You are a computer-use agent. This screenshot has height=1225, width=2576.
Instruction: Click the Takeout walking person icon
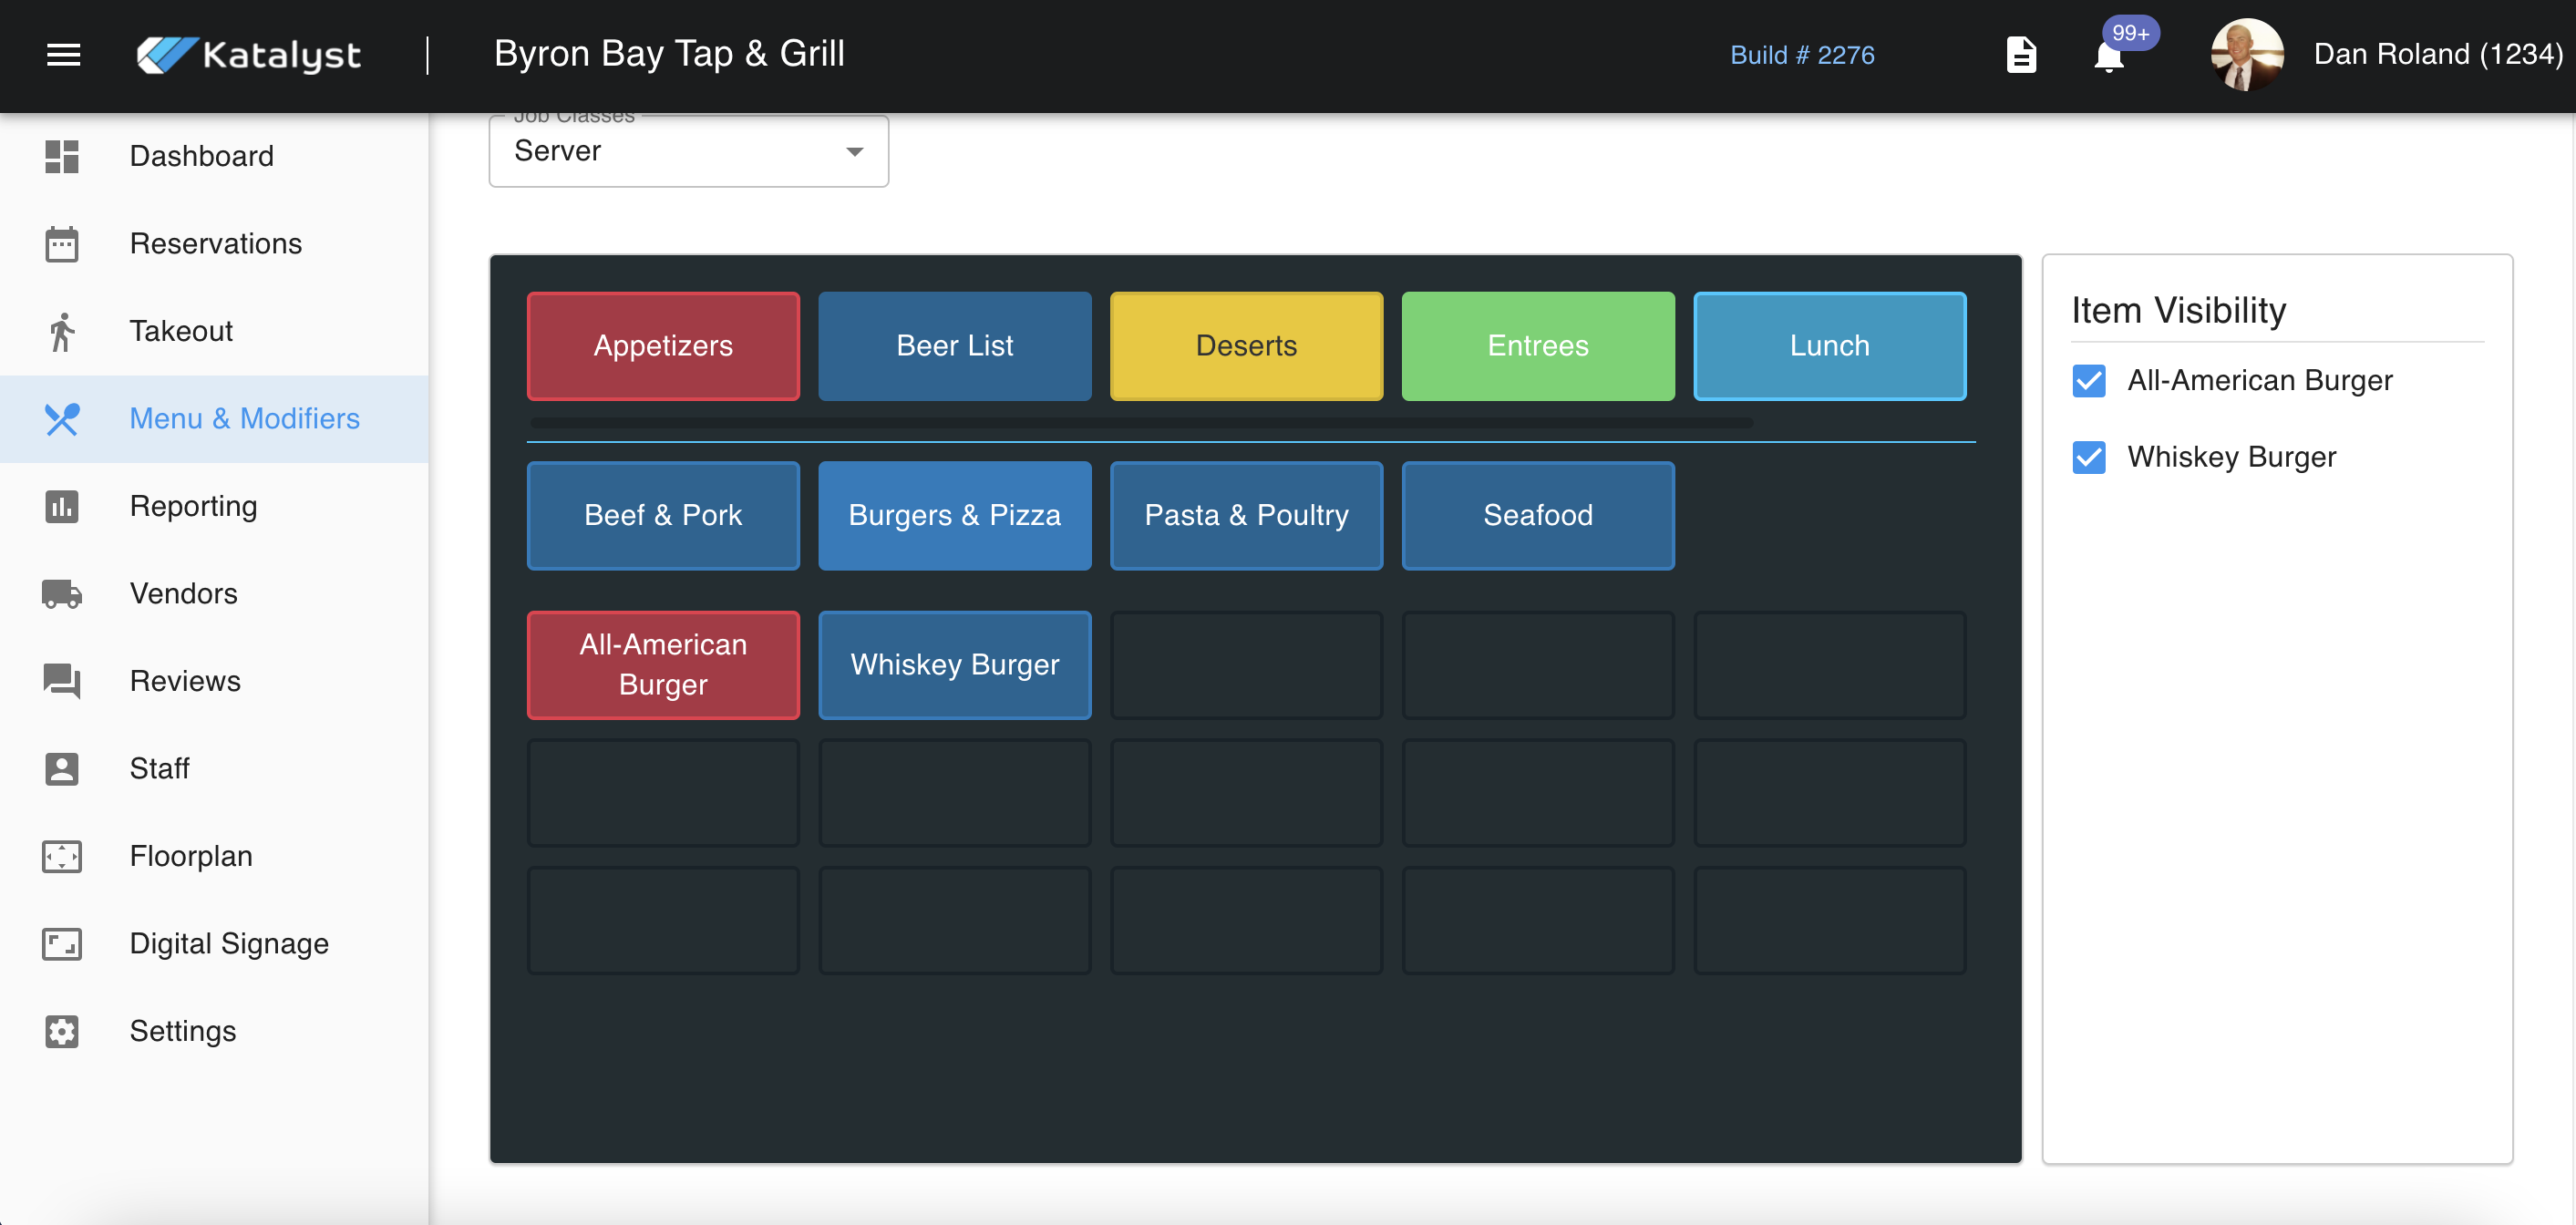coord(62,332)
